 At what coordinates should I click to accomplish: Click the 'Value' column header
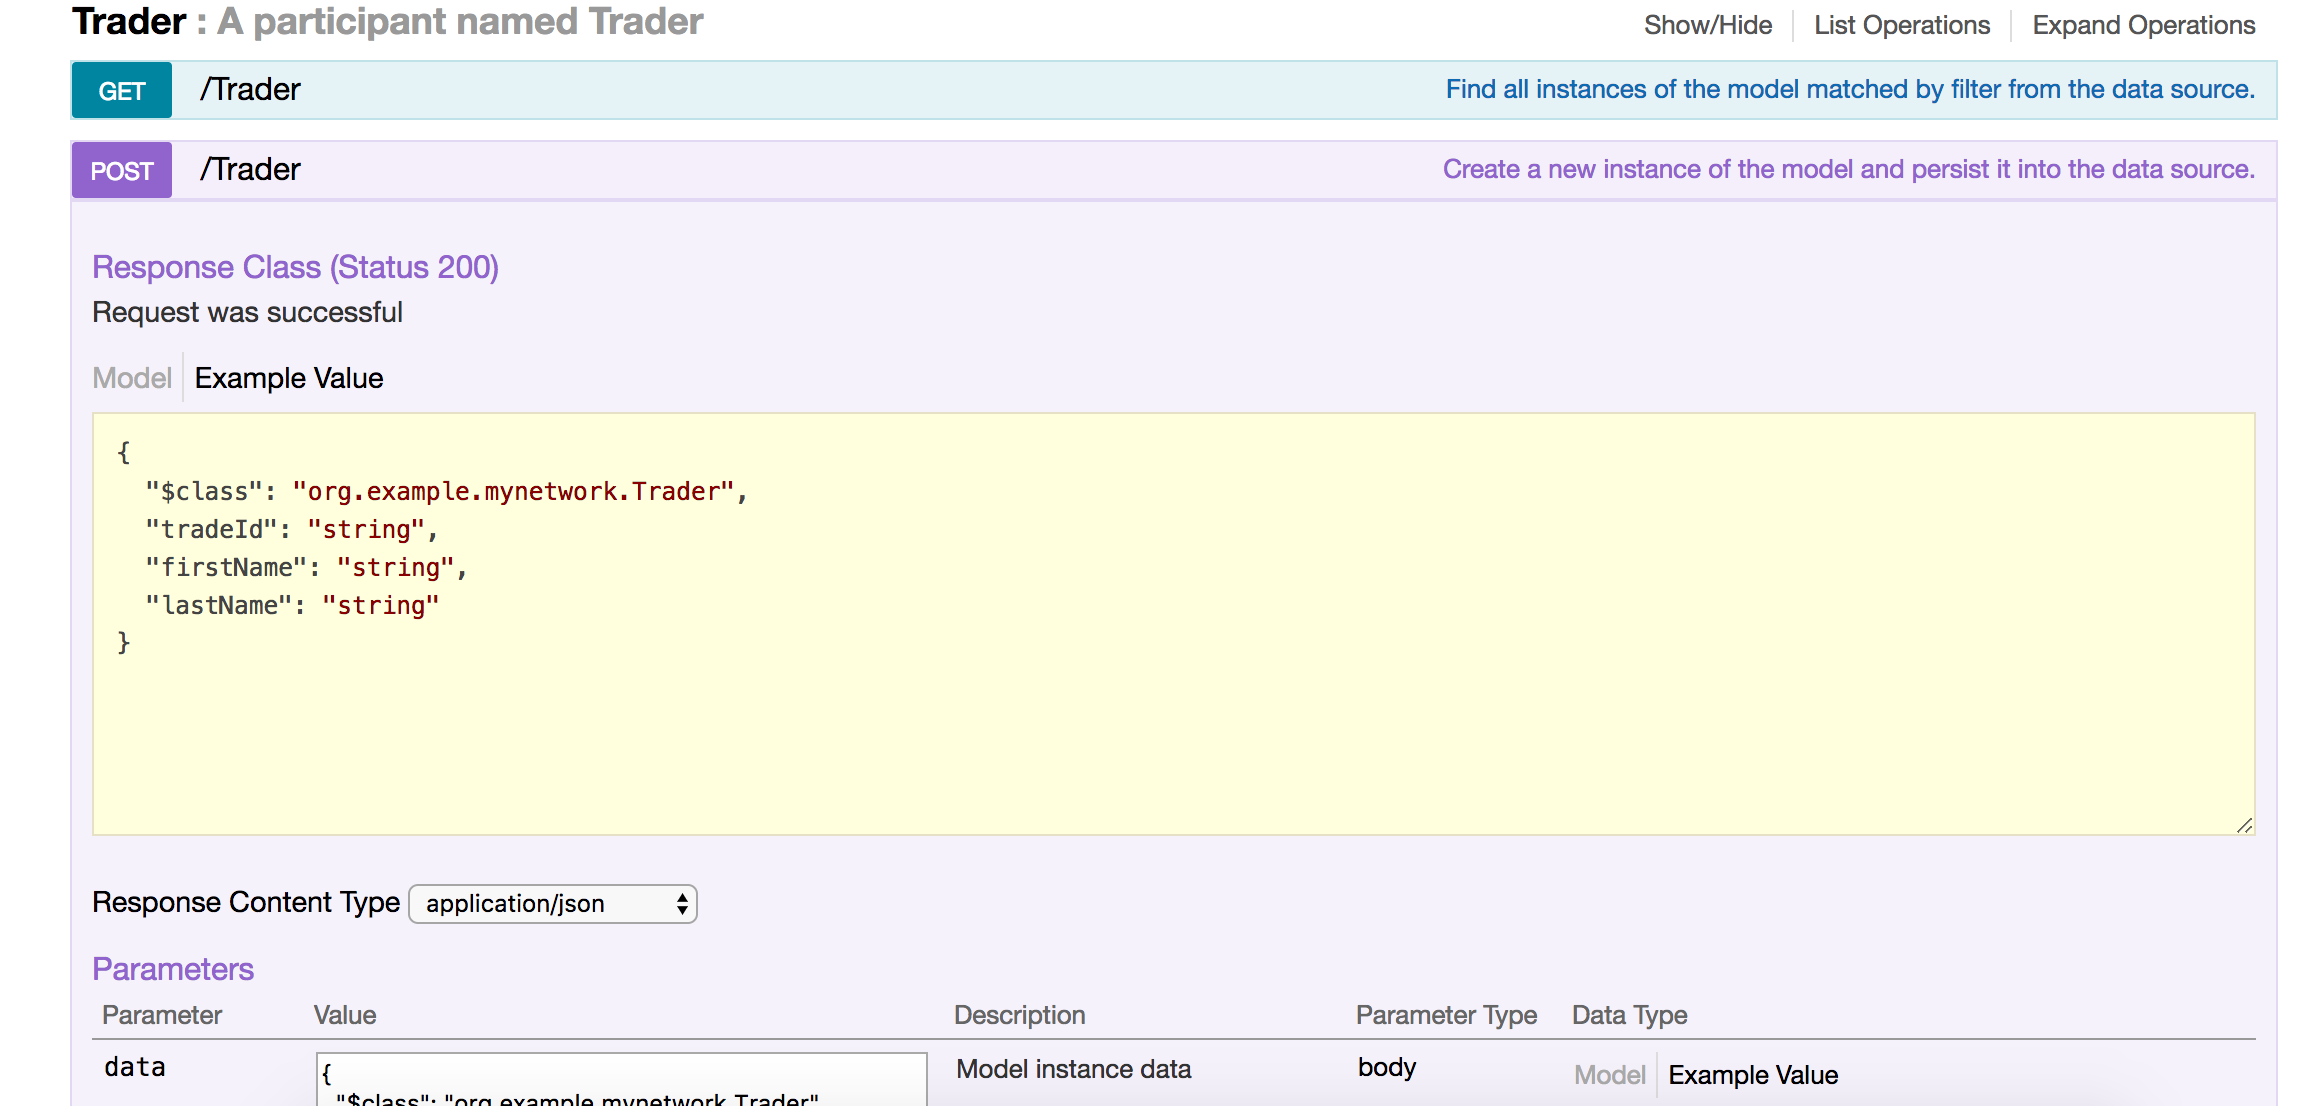point(345,1015)
